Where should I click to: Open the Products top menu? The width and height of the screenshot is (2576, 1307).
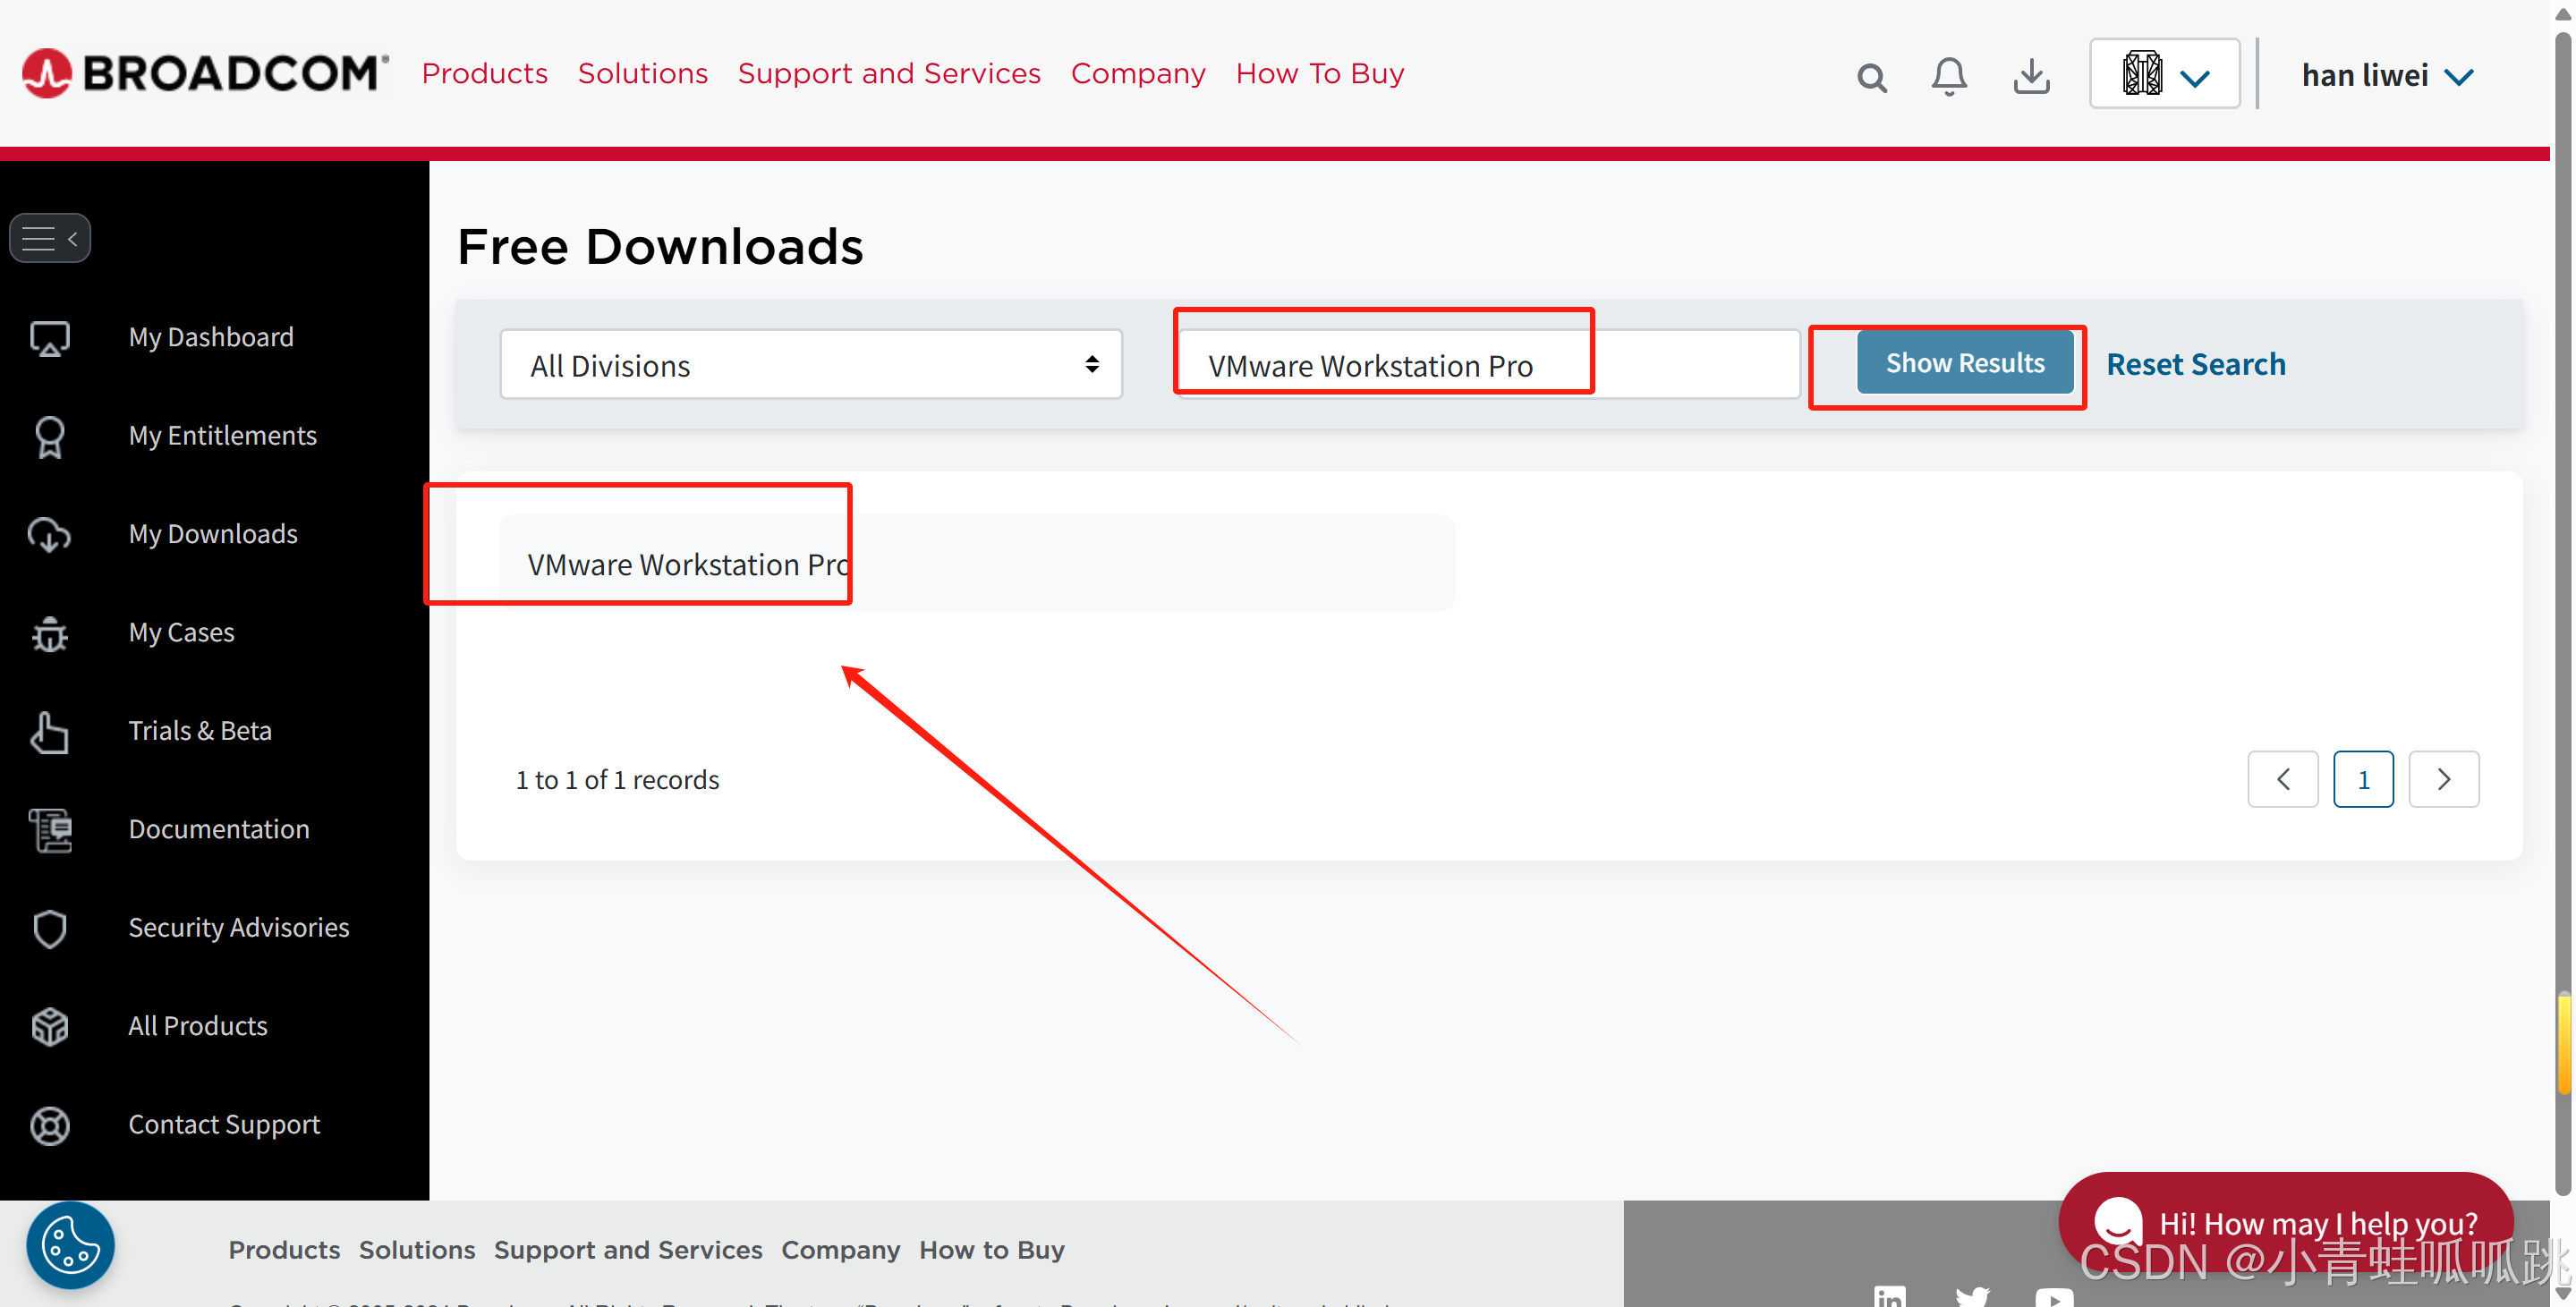pos(484,74)
